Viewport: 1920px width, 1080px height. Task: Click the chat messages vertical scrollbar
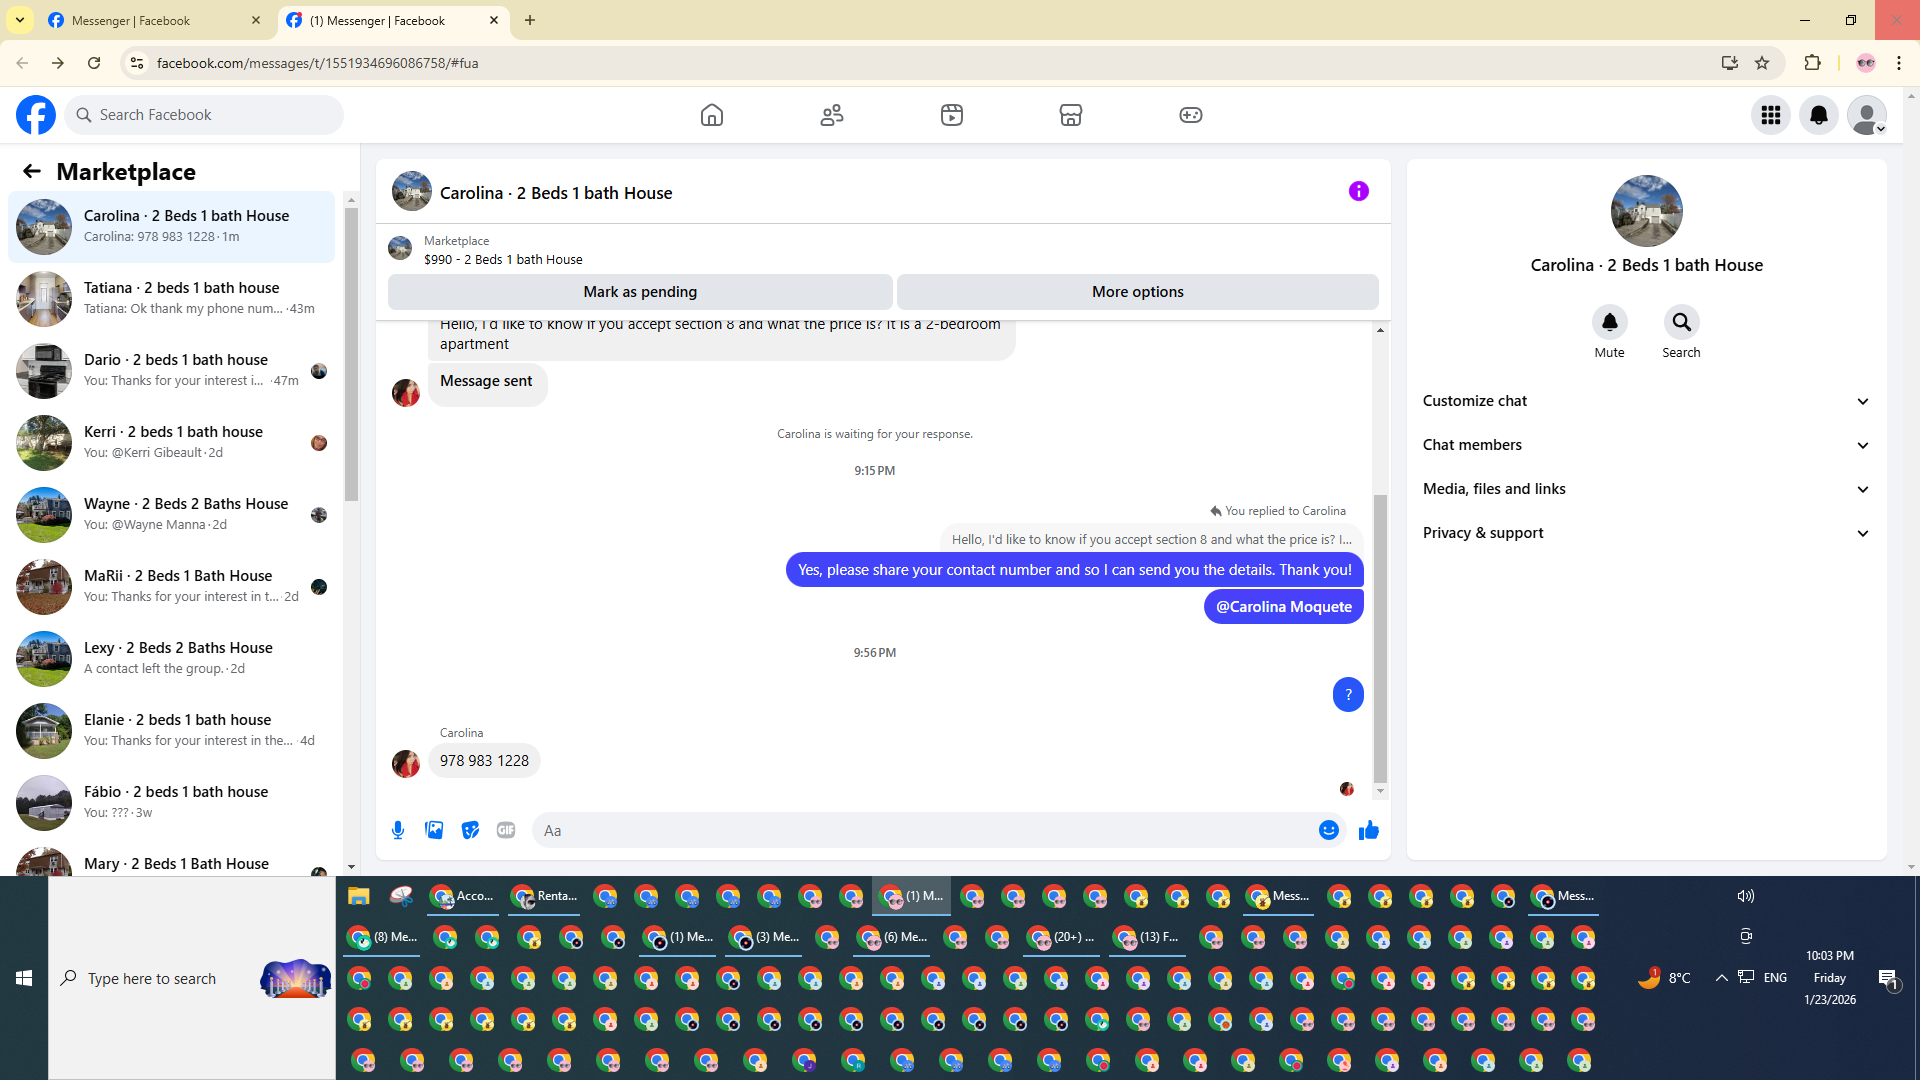tap(1380, 640)
